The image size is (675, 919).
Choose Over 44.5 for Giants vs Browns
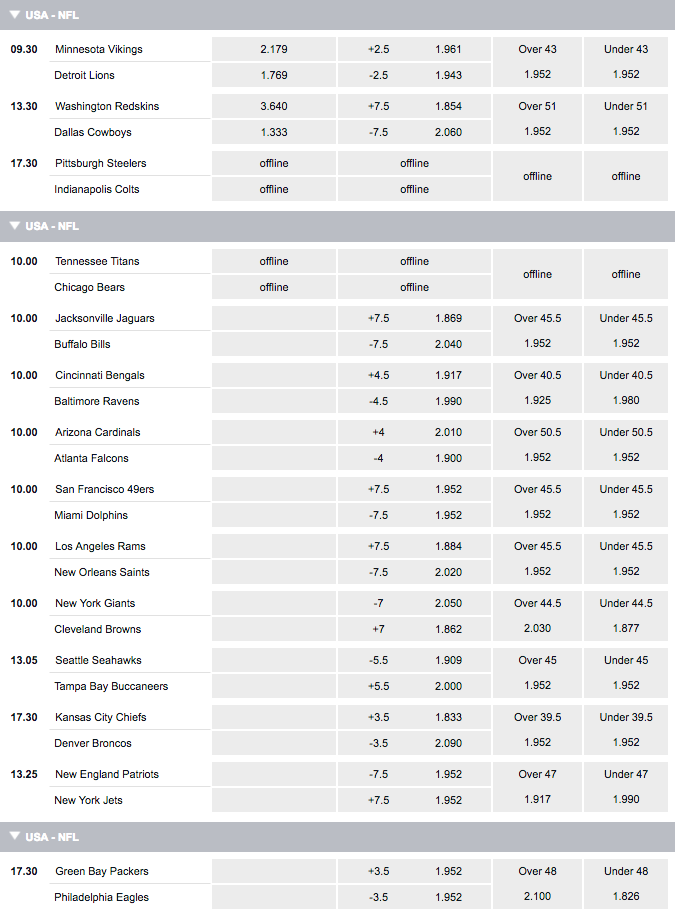click(537, 616)
